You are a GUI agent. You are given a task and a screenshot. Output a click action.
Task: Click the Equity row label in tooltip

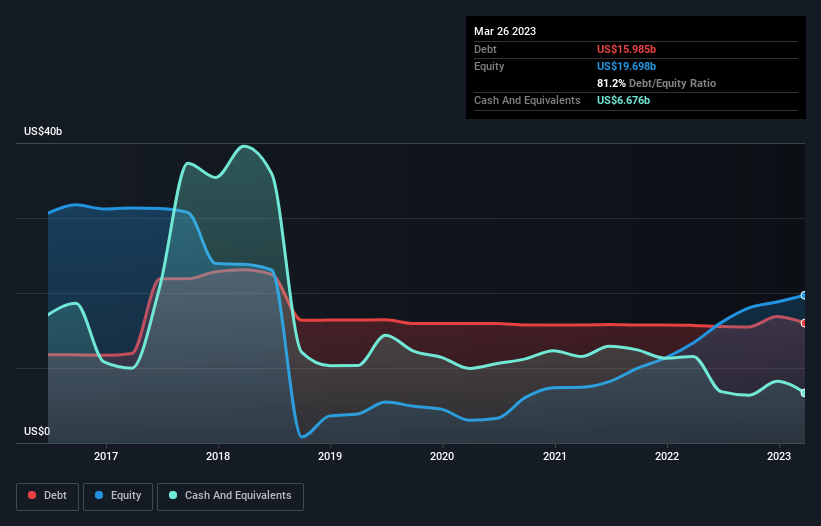point(489,66)
